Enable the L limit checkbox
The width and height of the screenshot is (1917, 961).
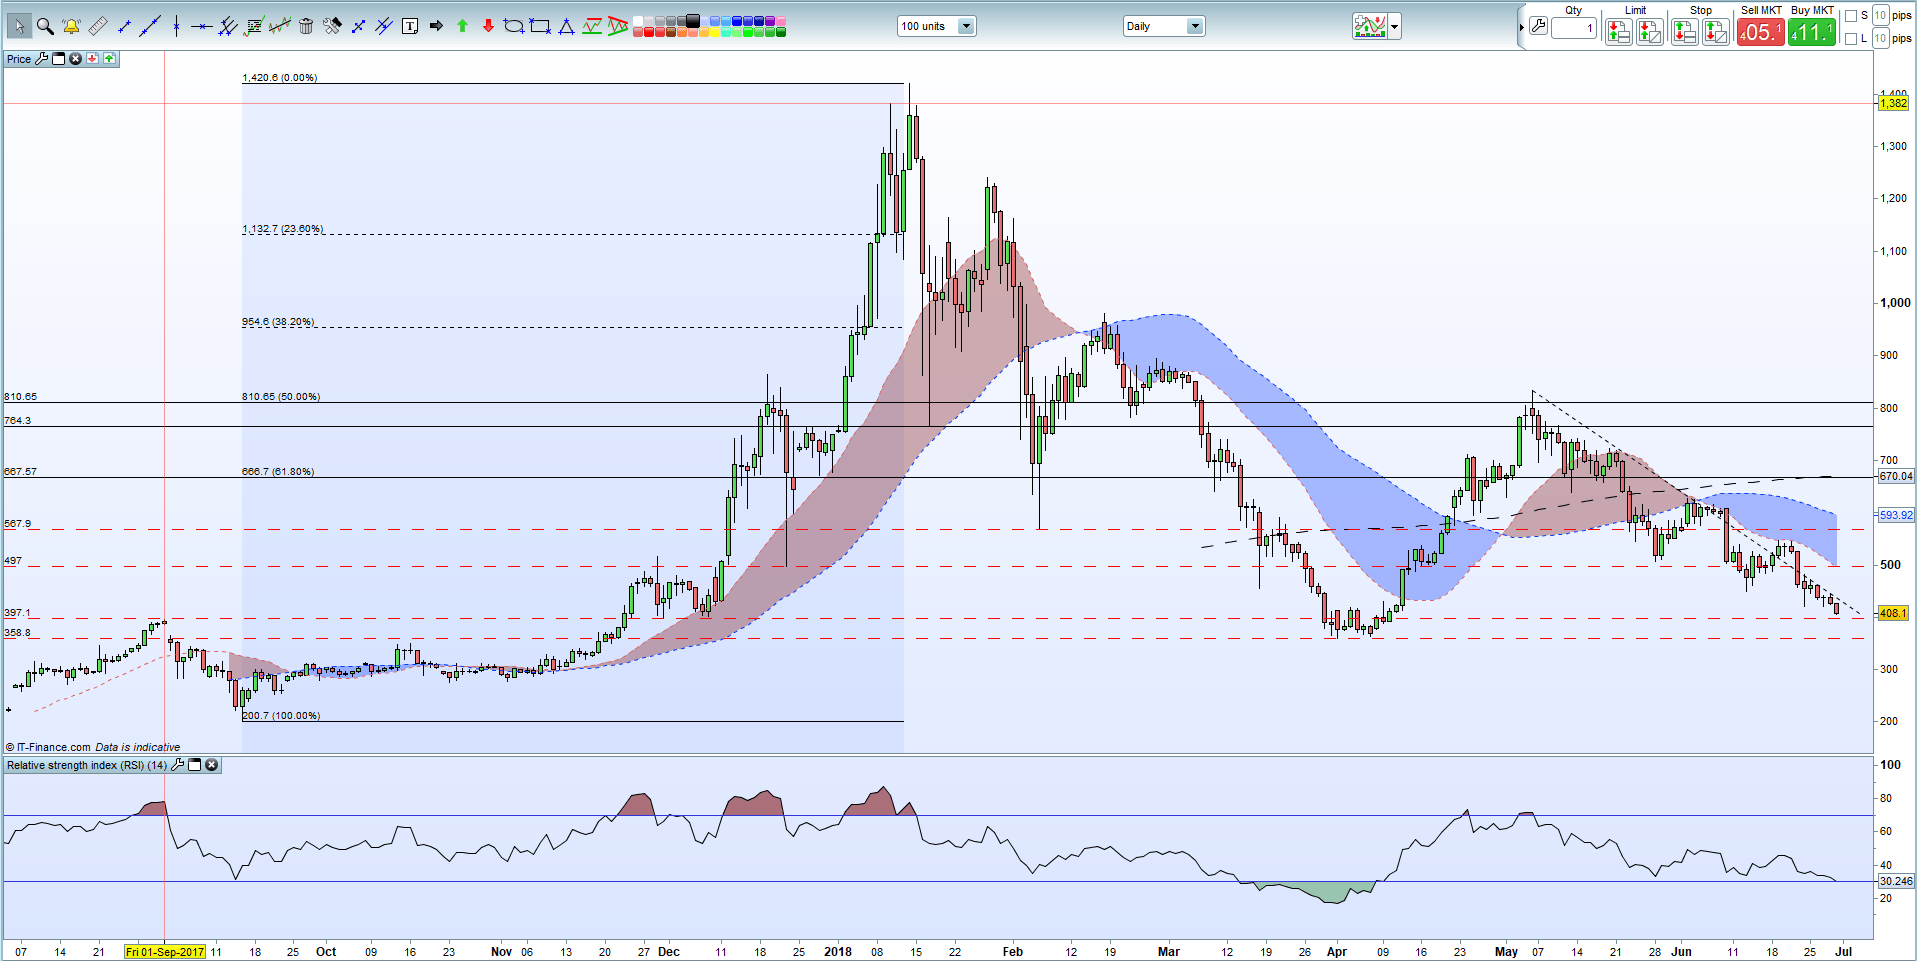[1851, 37]
